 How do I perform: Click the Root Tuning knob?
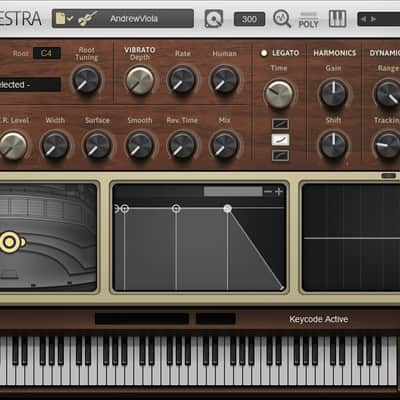(x=86, y=80)
